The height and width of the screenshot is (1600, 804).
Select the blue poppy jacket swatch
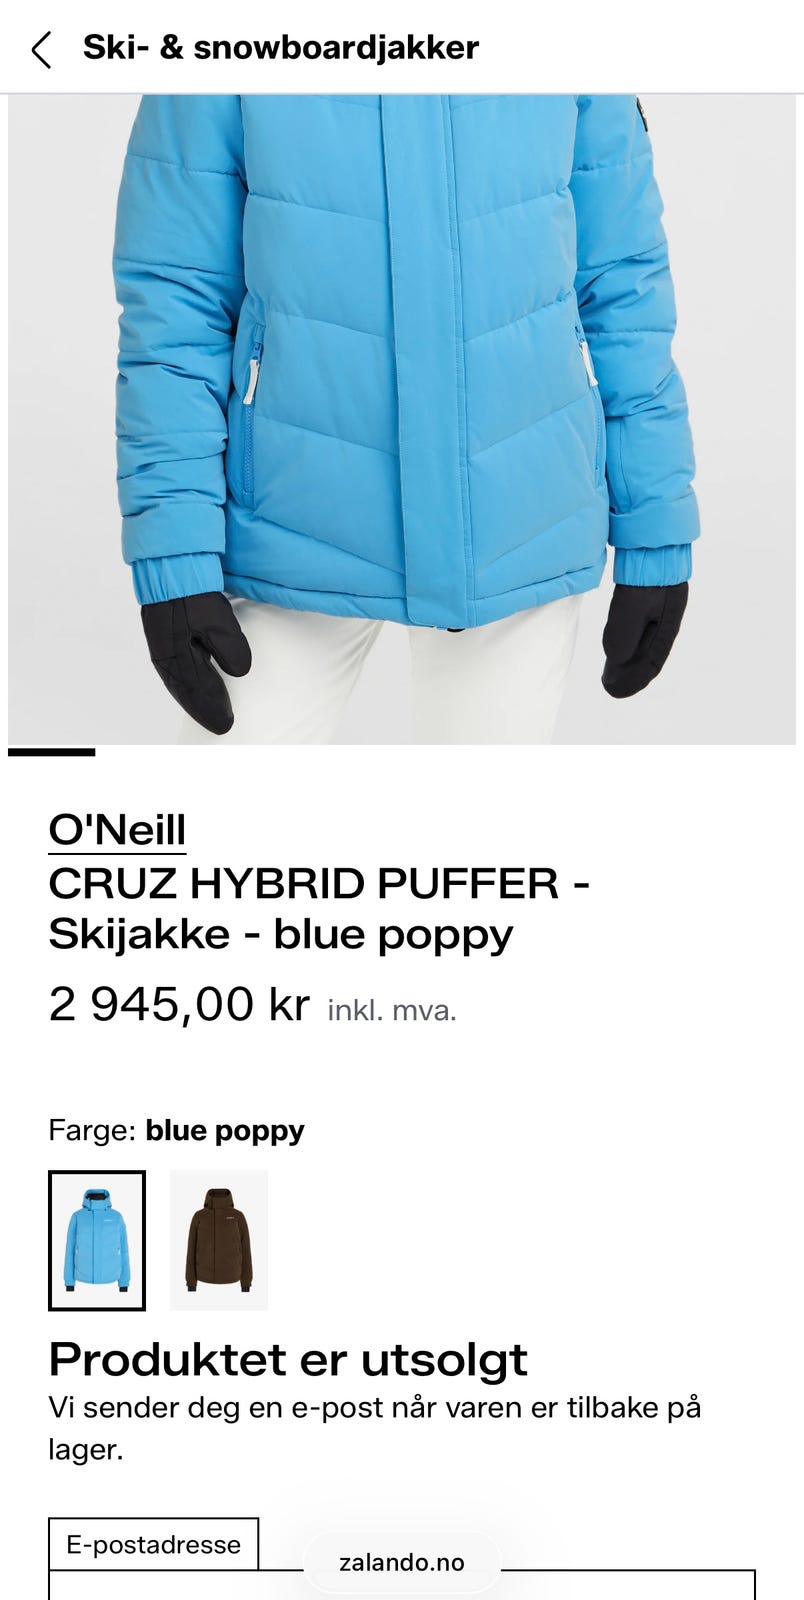tap(97, 1240)
